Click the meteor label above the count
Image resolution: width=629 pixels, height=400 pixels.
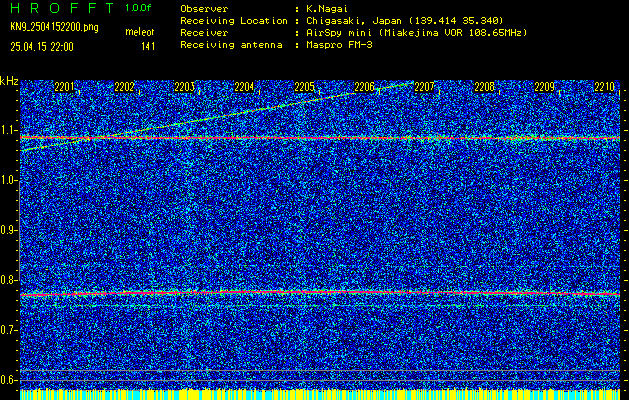click(x=140, y=32)
